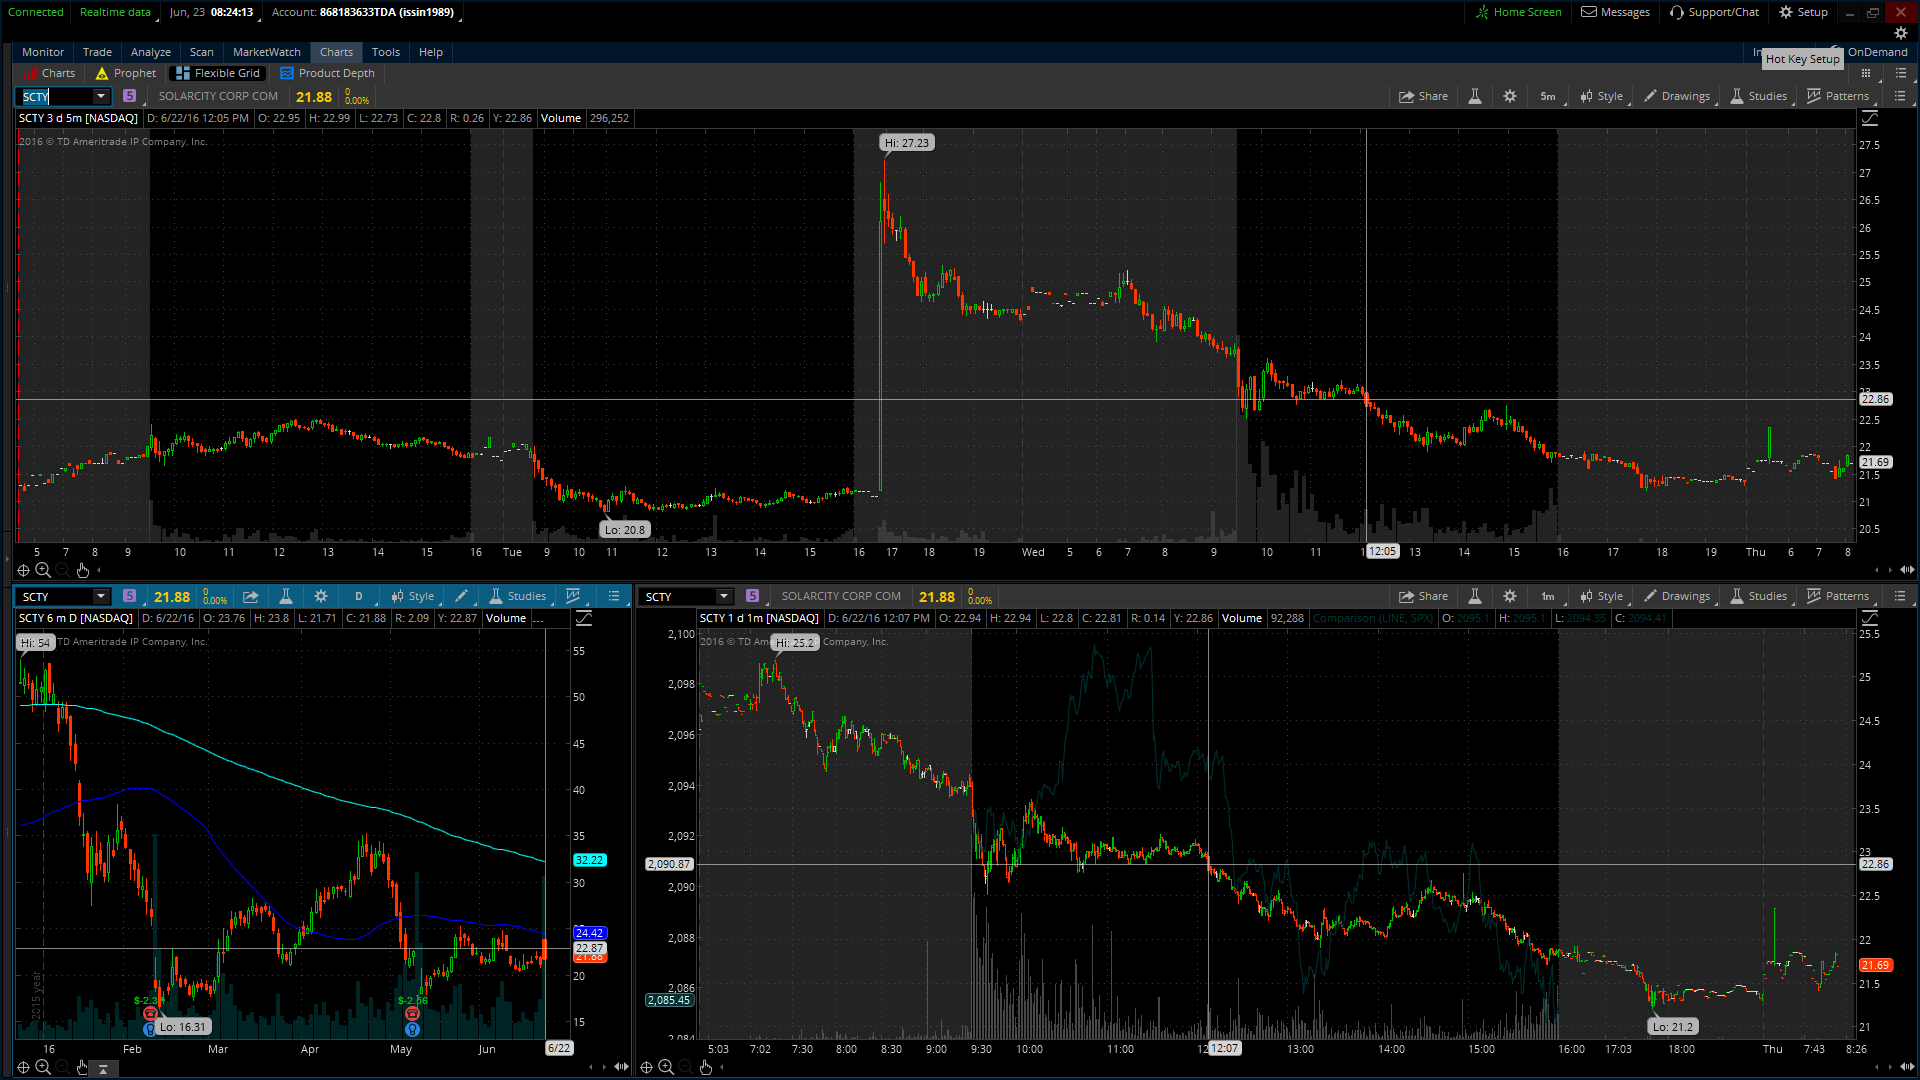Open top chart thinkScript flask icon
Viewport: 1920px width, 1080px height.
click(1475, 96)
